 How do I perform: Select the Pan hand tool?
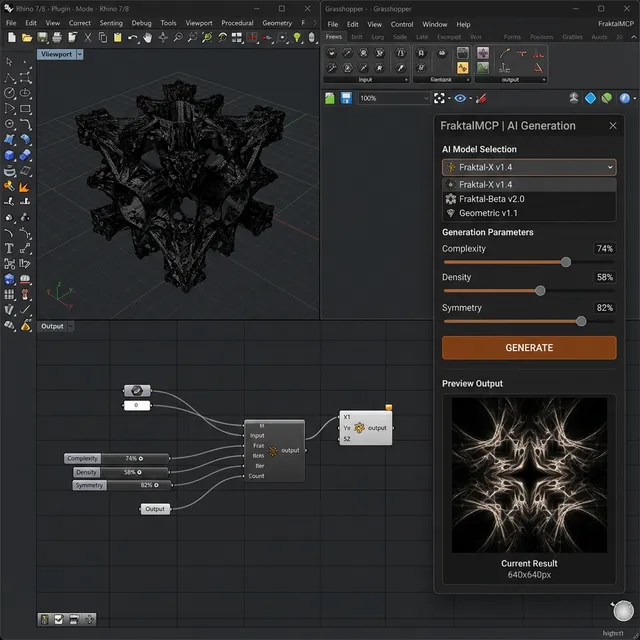pyautogui.click(x=147, y=38)
